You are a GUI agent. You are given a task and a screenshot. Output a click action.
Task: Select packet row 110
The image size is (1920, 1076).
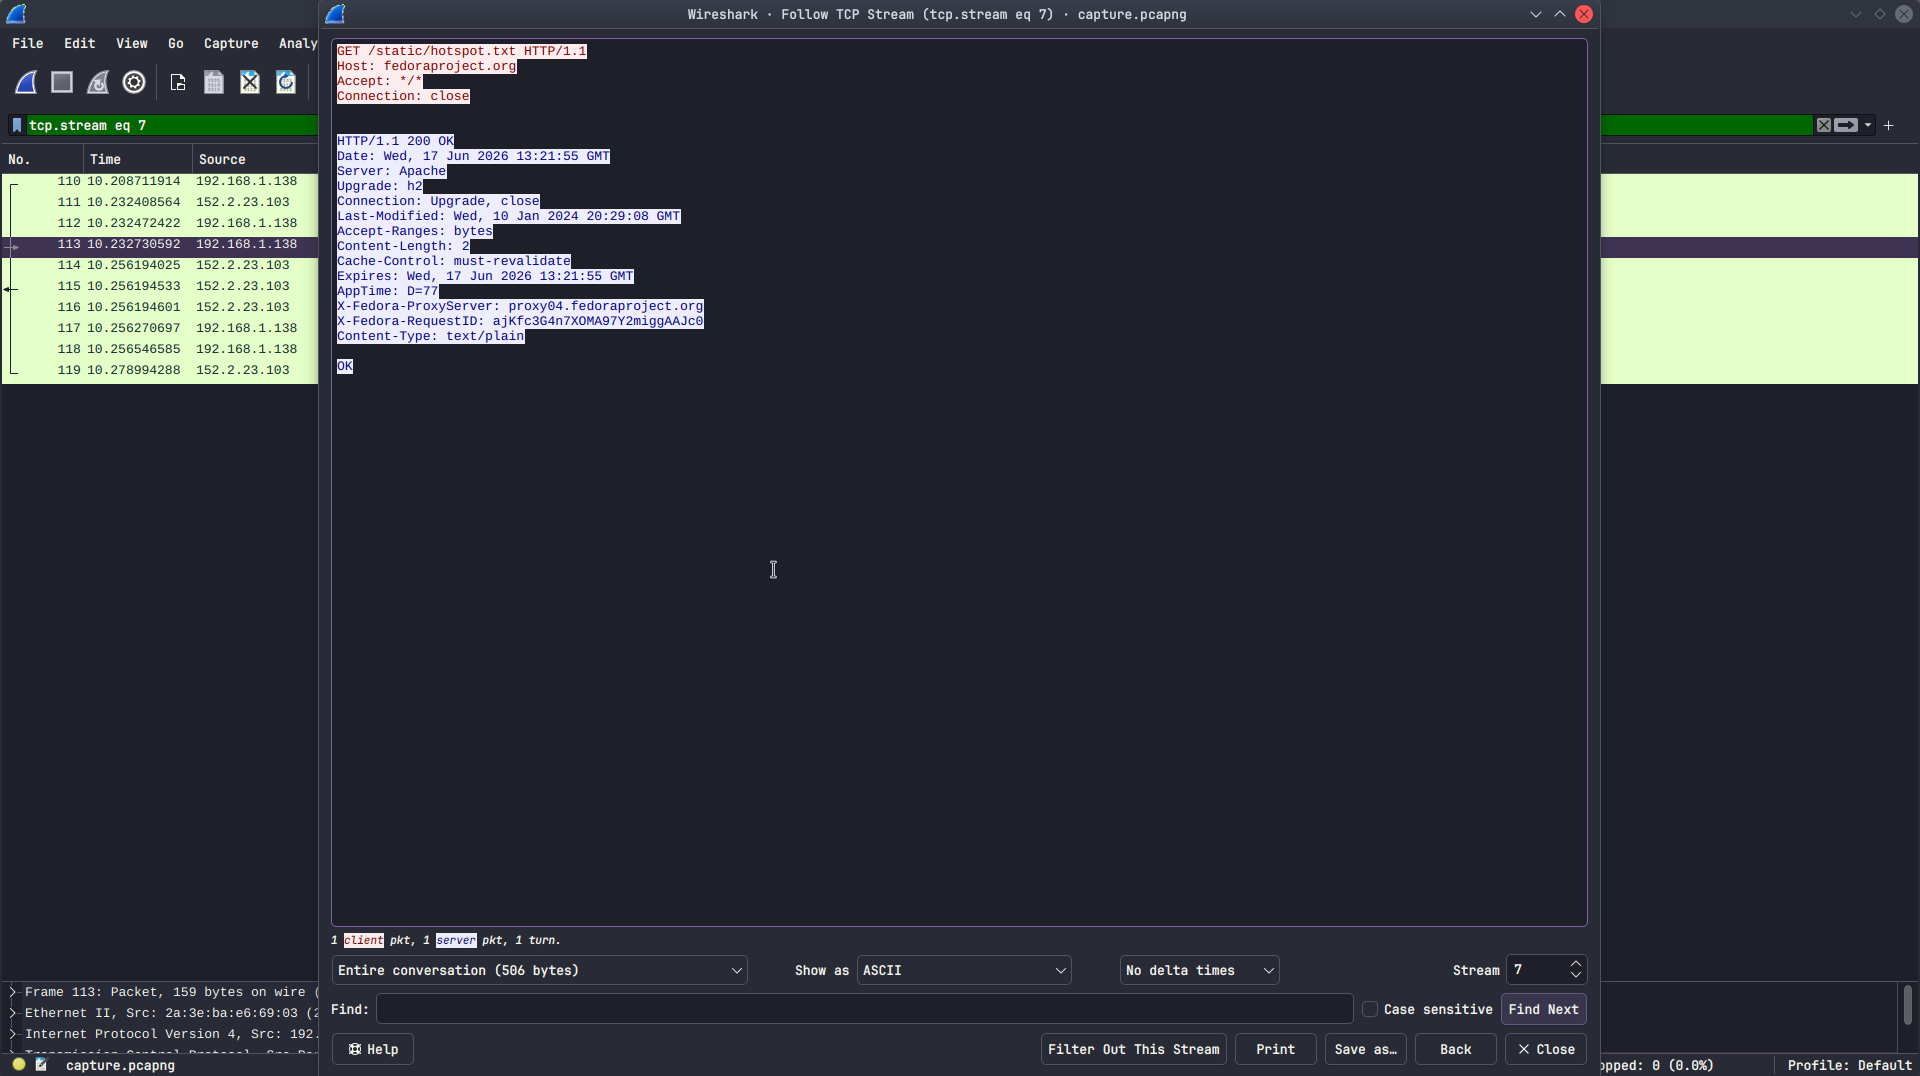pos(160,182)
